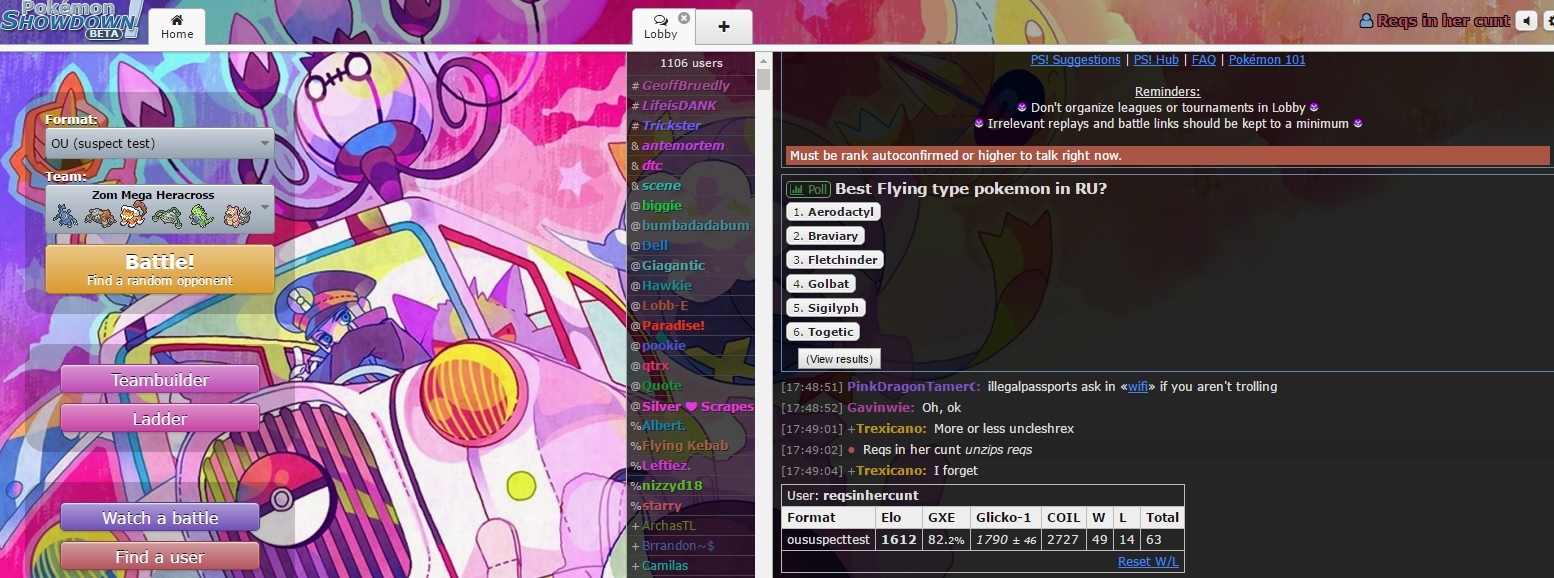Screen dimensions: 1554x578
Task: Vote for 4. Golbat in poll
Action: (820, 284)
